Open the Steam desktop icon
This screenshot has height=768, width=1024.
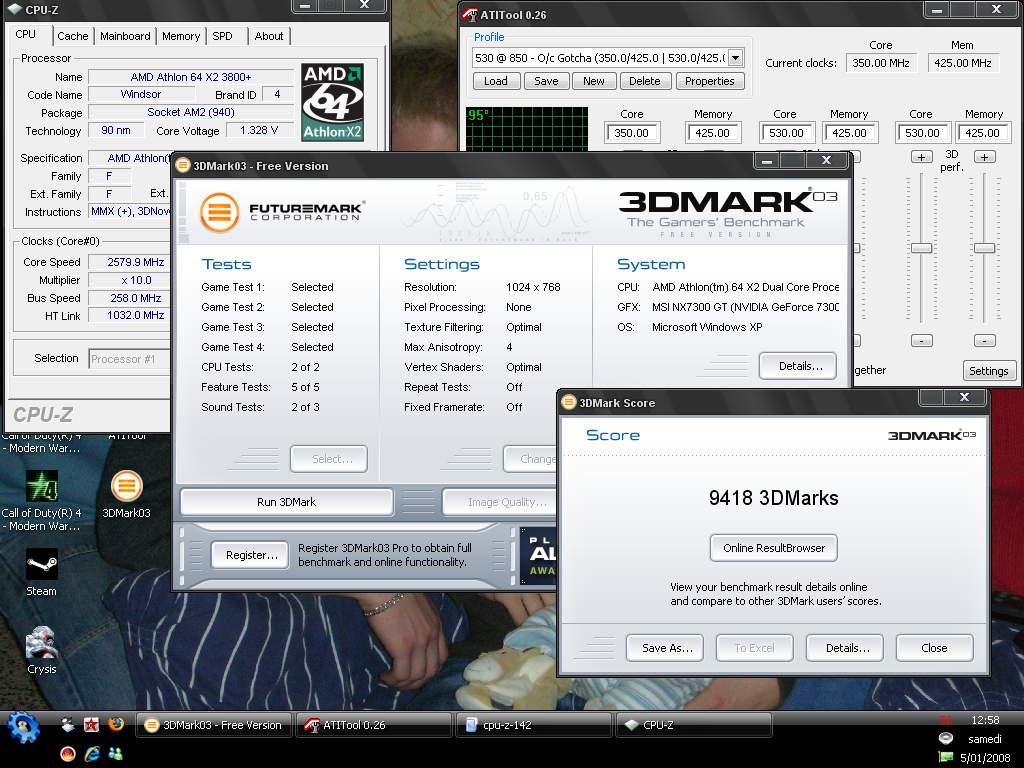[x=42, y=564]
